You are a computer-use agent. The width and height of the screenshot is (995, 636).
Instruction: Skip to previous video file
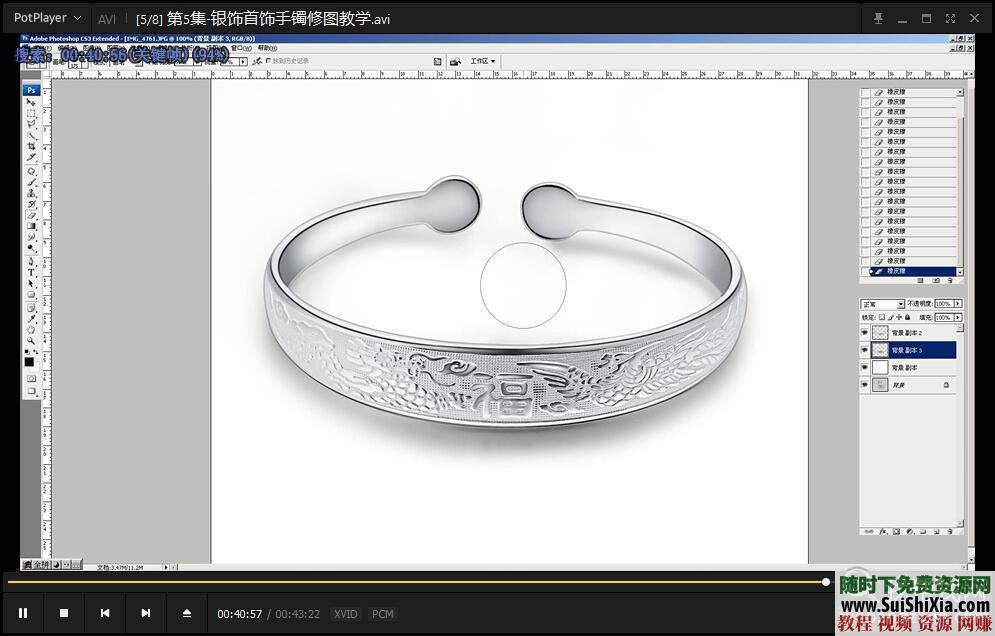tap(105, 613)
